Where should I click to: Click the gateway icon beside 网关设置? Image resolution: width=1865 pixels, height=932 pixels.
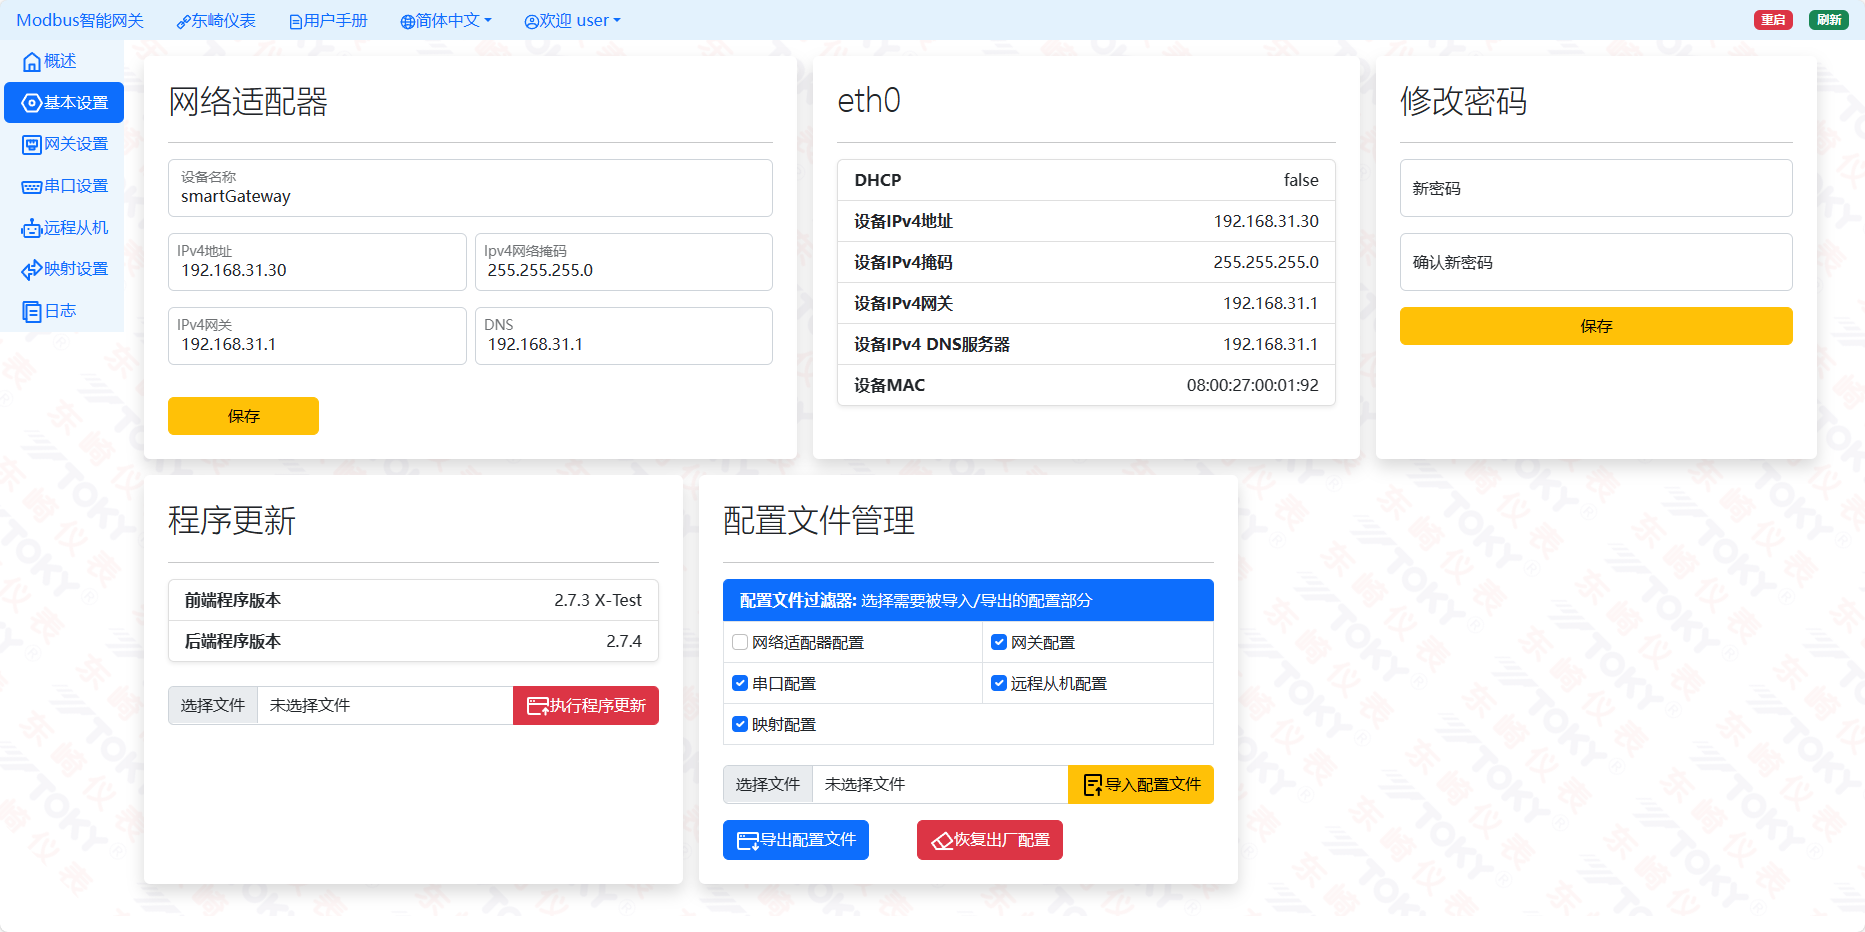click(x=32, y=145)
